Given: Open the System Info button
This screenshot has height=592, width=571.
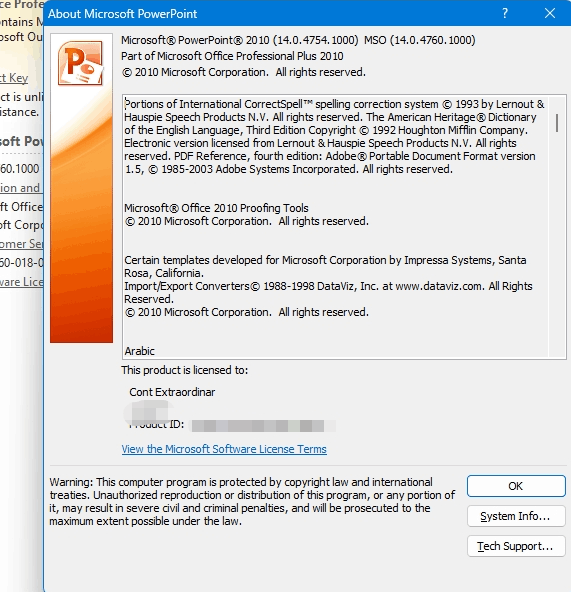Looking at the screenshot, I should pos(516,516).
